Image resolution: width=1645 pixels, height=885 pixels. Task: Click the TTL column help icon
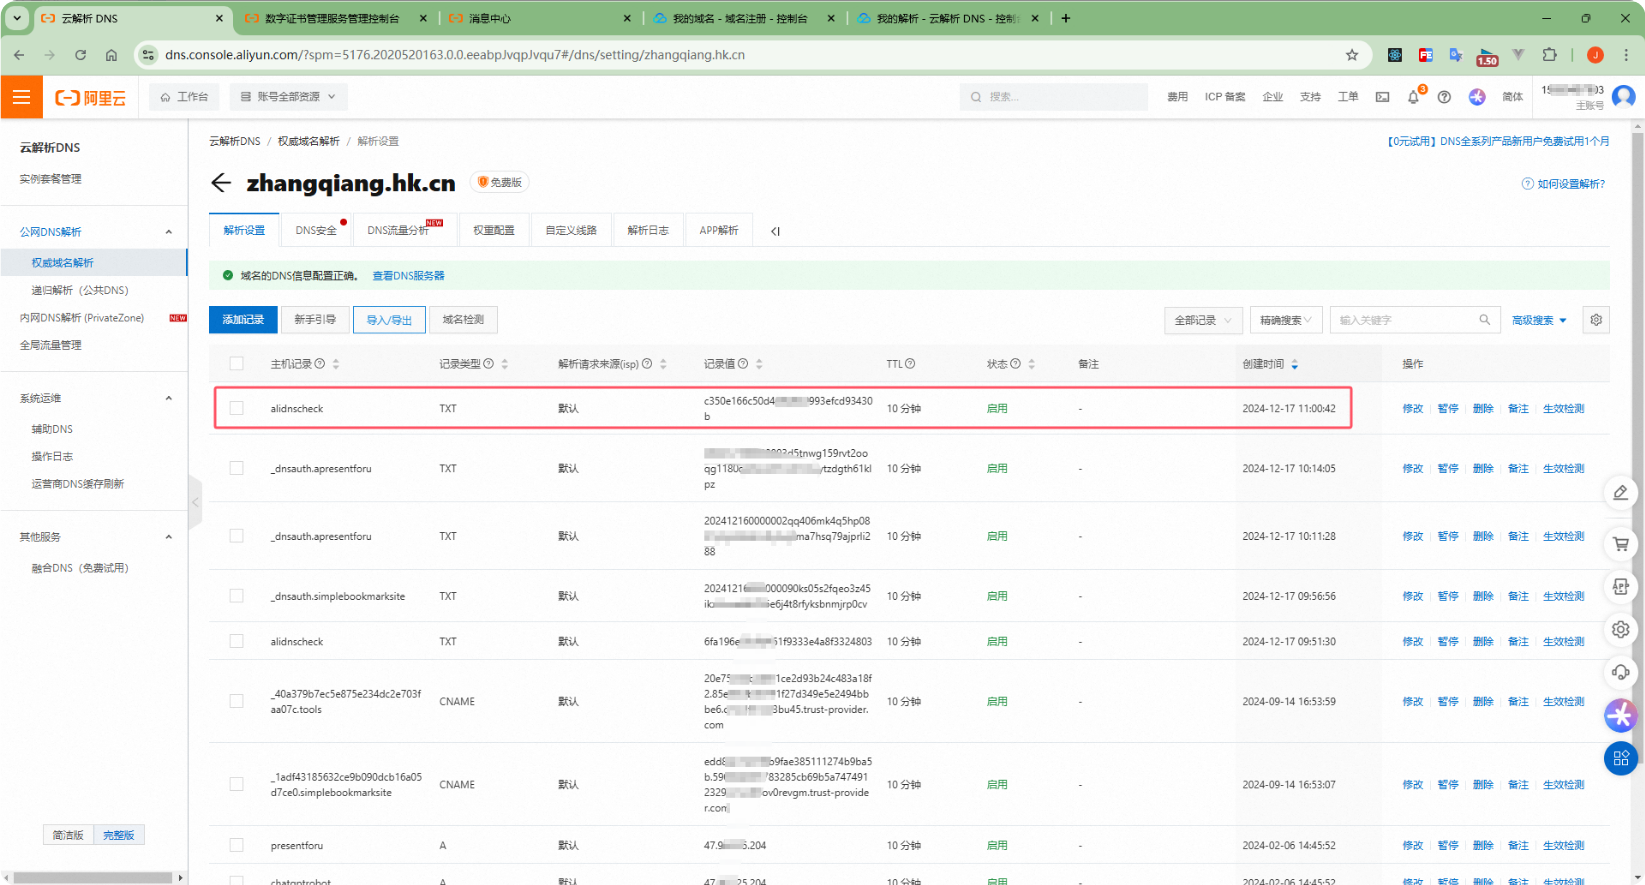(910, 364)
